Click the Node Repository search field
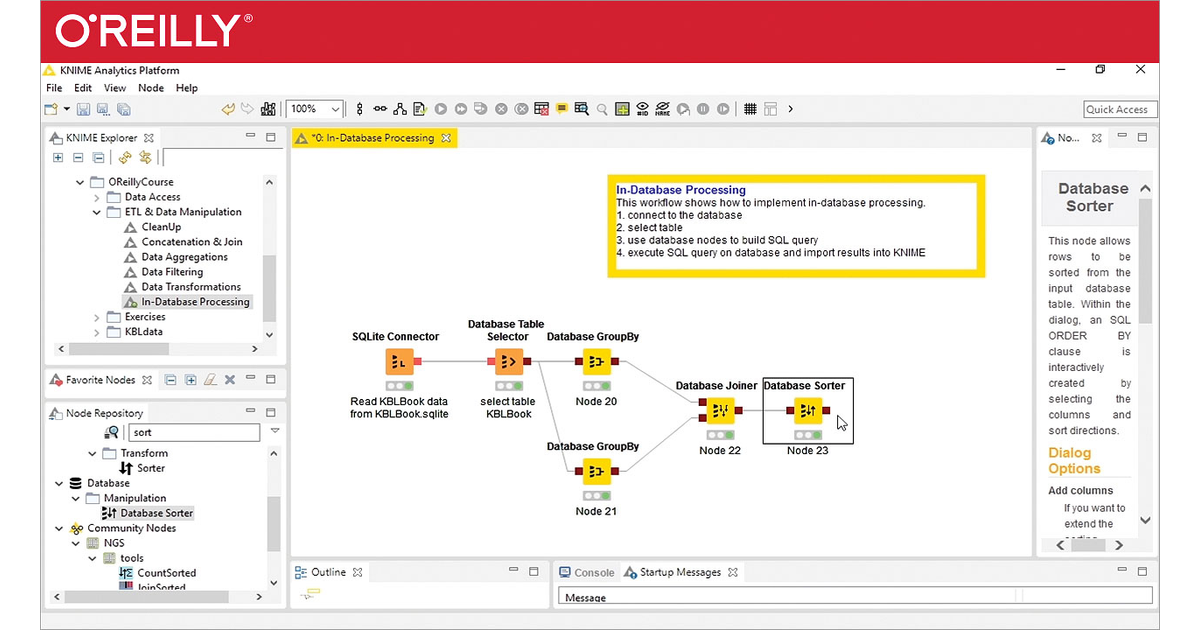The width and height of the screenshot is (1200, 630). pyautogui.click(x=194, y=433)
